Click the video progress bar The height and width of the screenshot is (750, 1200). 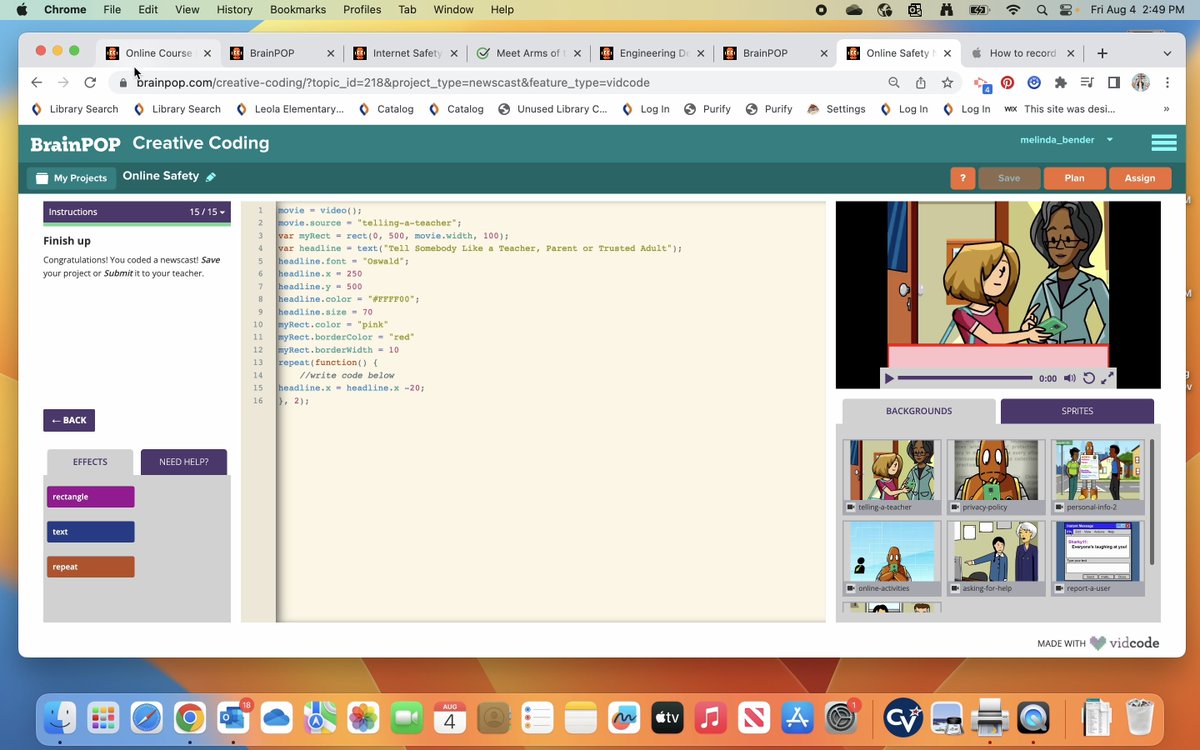pyautogui.click(x=965, y=378)
